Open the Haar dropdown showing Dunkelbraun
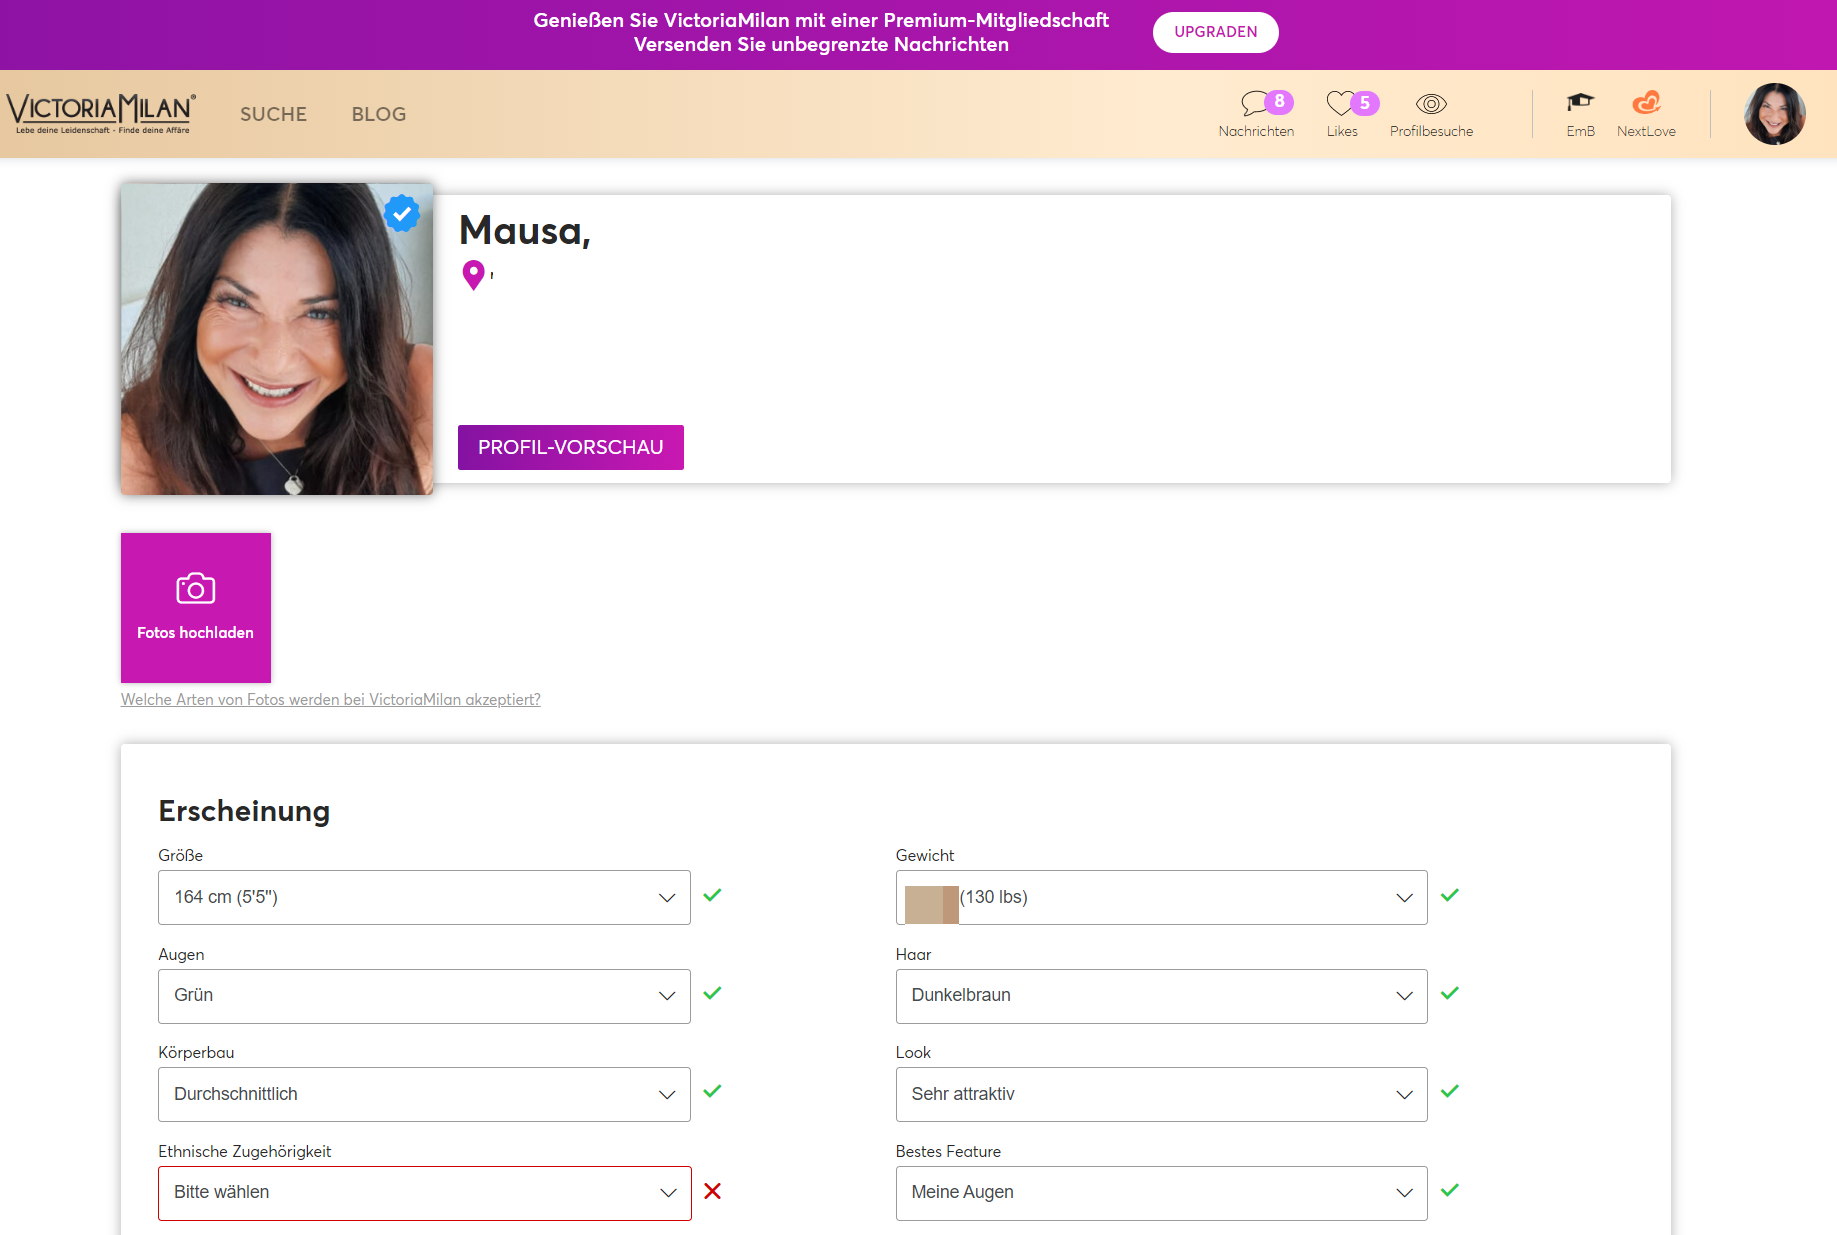1837x1235 pixels. pos(1161,996)
